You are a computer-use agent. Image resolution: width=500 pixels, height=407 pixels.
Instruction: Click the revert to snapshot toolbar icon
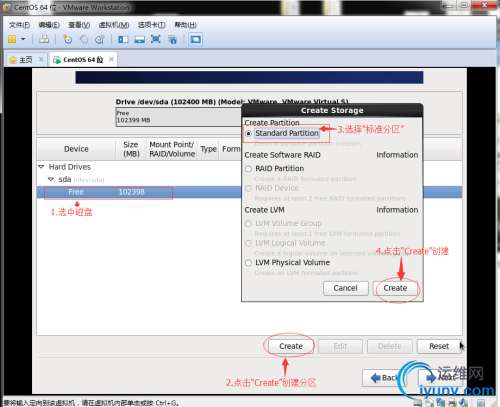tap(84, 39)
